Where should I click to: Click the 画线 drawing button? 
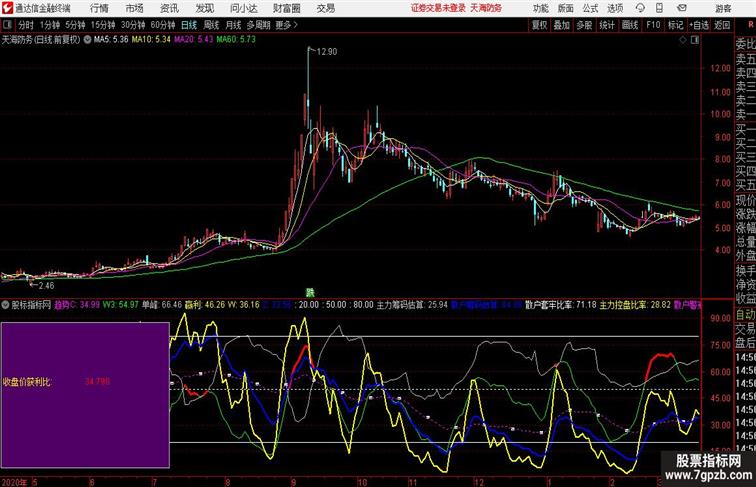pyautogui.click(x=630, y=25)
